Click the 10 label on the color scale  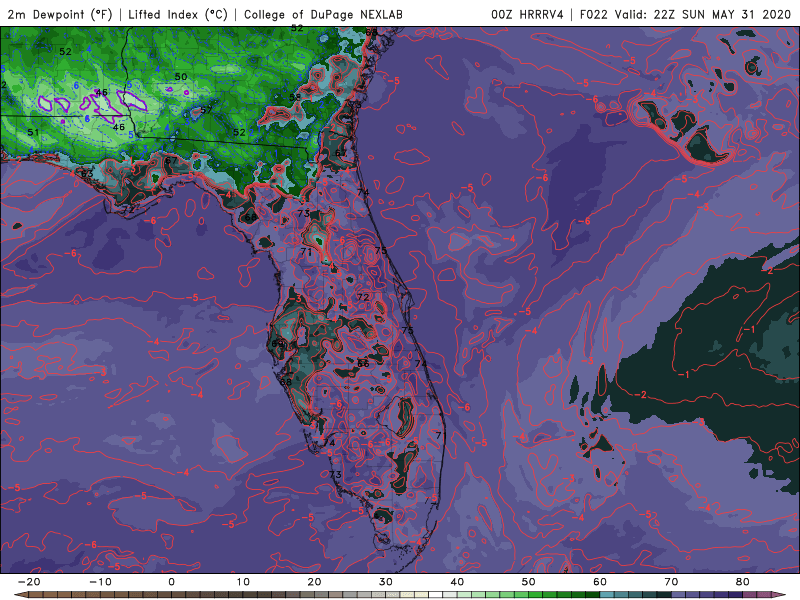click(x=243, y=582)
